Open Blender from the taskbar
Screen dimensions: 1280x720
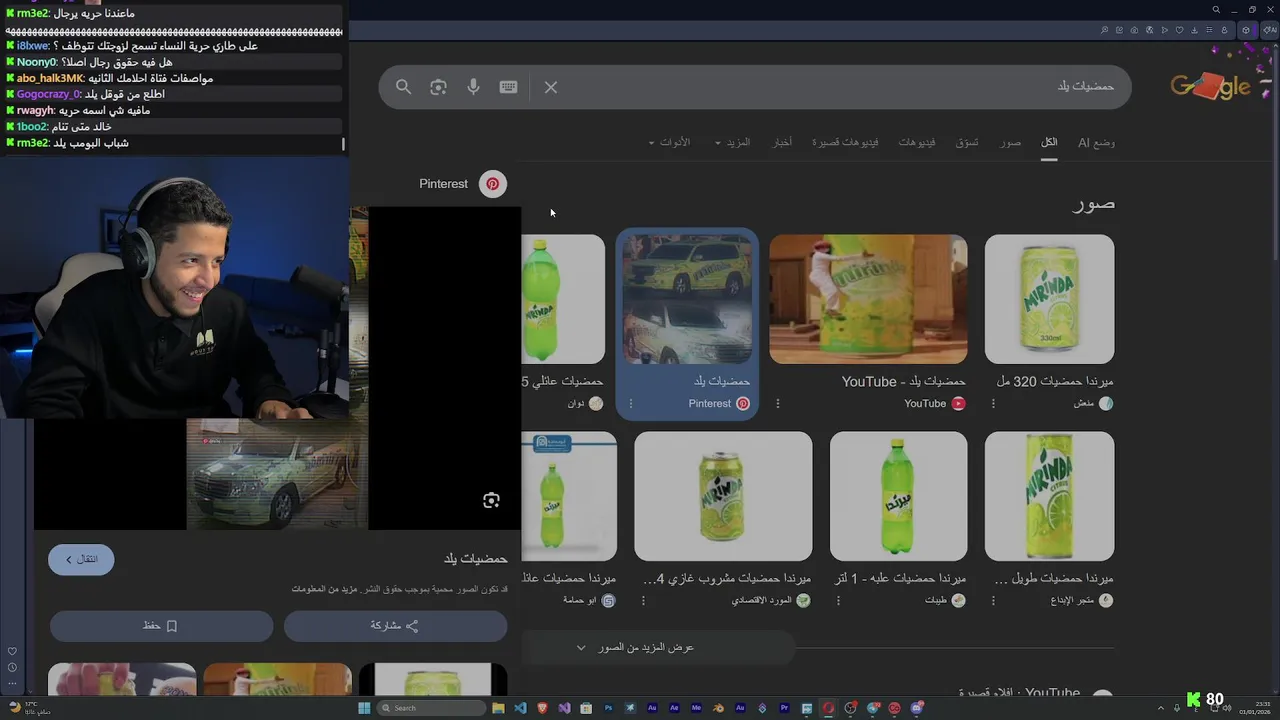(717, 708)
